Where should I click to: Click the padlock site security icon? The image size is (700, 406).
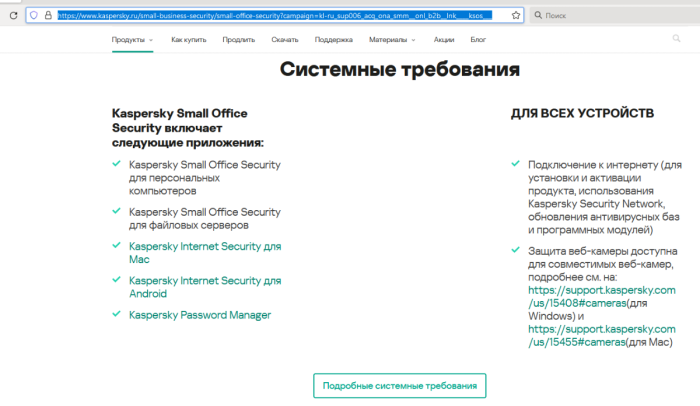[x=48, y=16]
